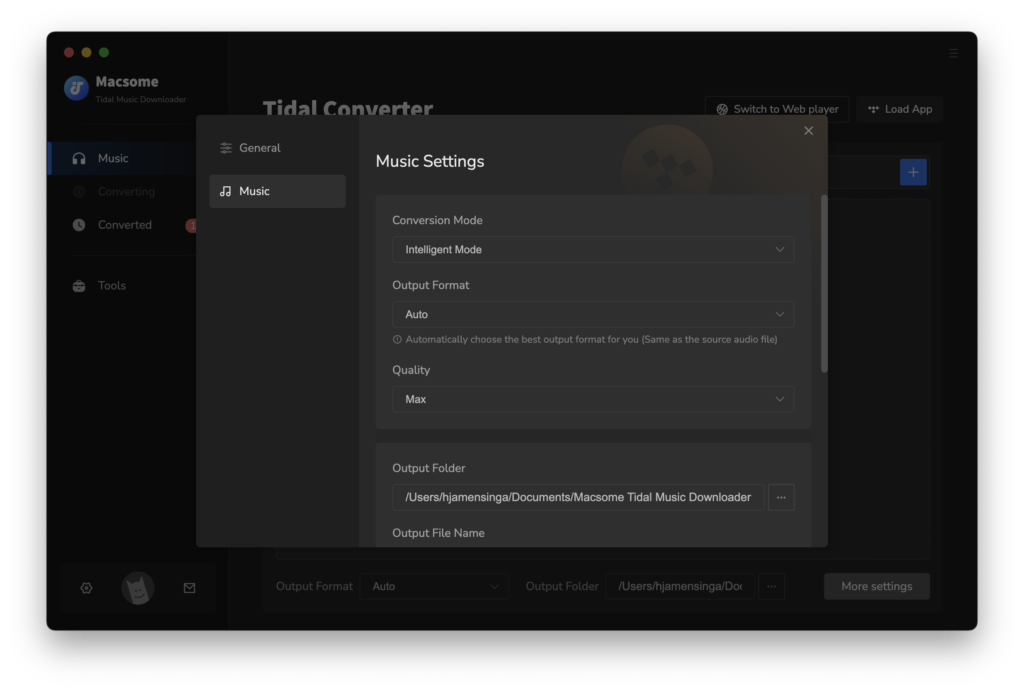Viewport: 1024px width, 692px height.
Task: Click the Load App button
Action: coord(900,109)
